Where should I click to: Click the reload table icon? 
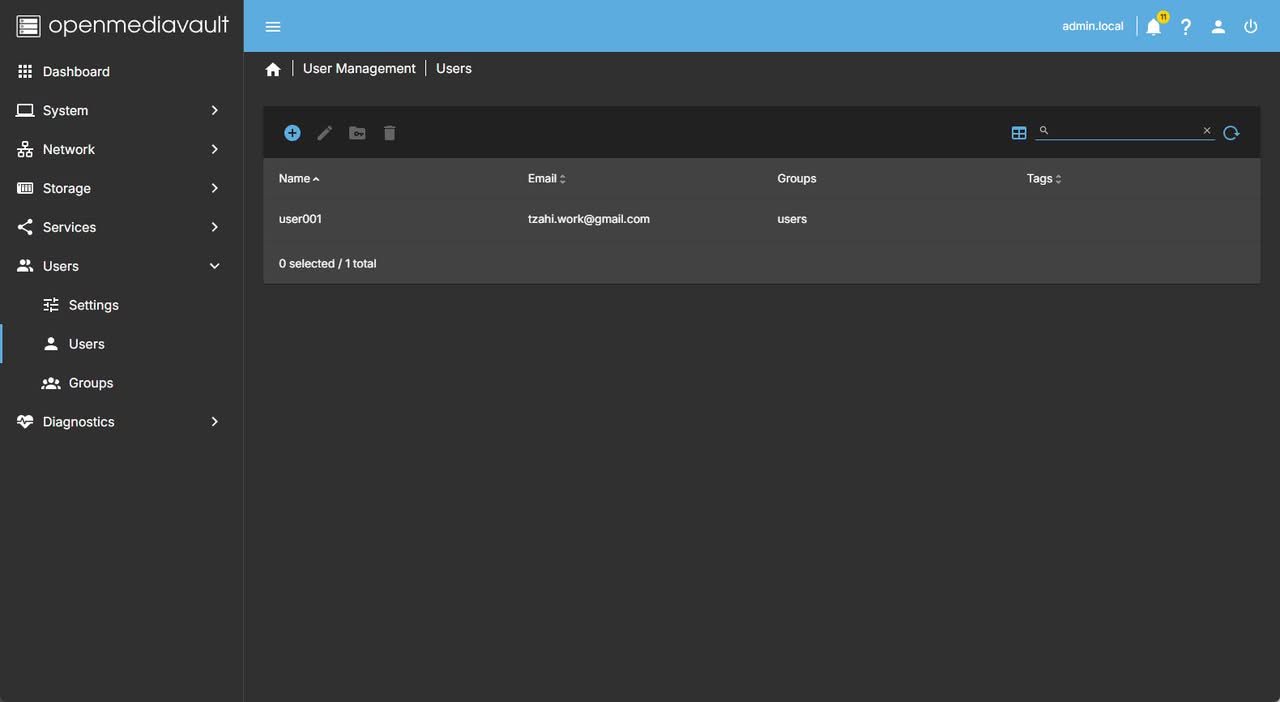point(1231,133)
